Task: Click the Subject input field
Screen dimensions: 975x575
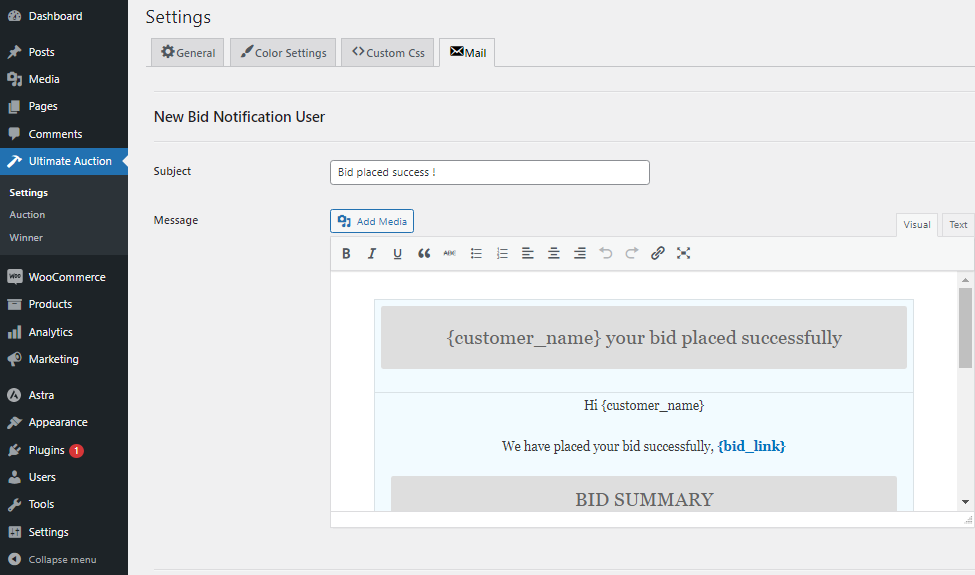Action: (x=490, y=172)
